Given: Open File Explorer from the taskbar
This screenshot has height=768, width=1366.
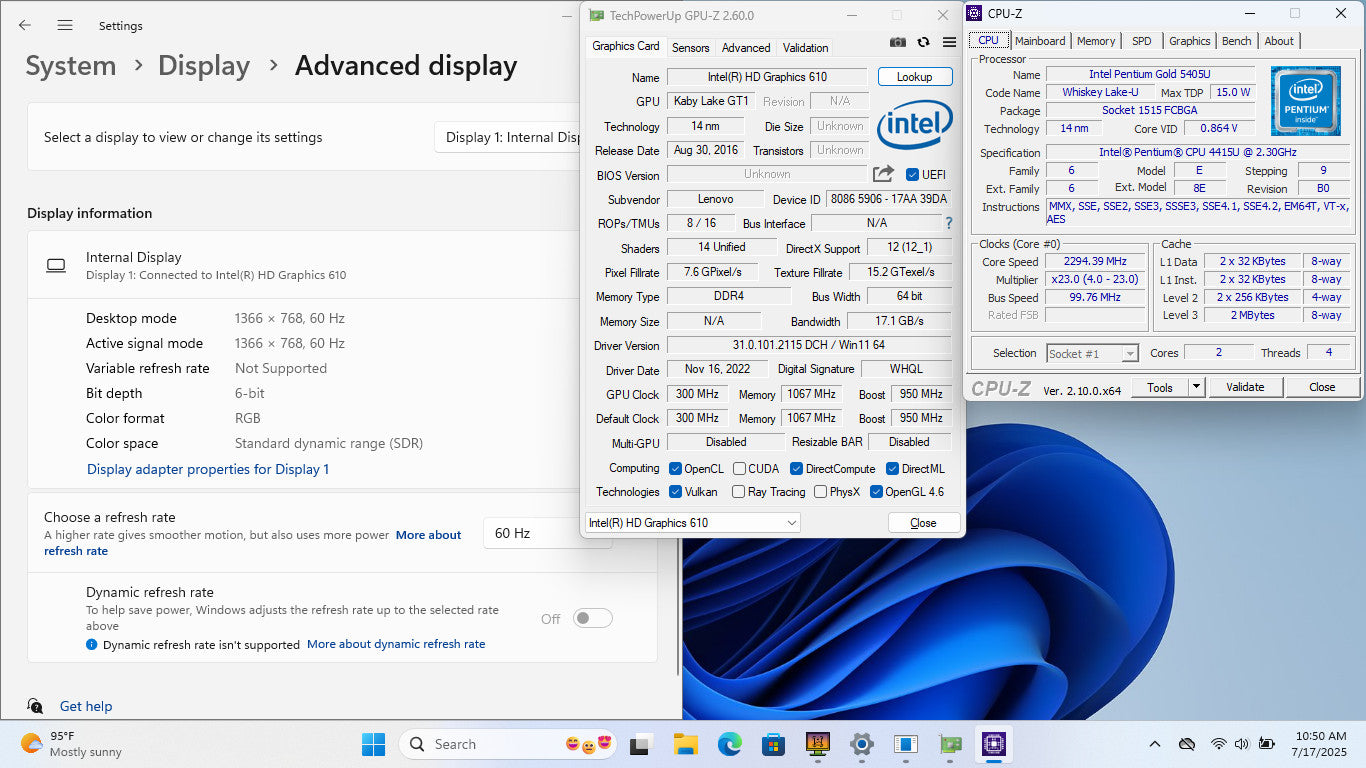Looking at the screenshot, I should (685, 744).
